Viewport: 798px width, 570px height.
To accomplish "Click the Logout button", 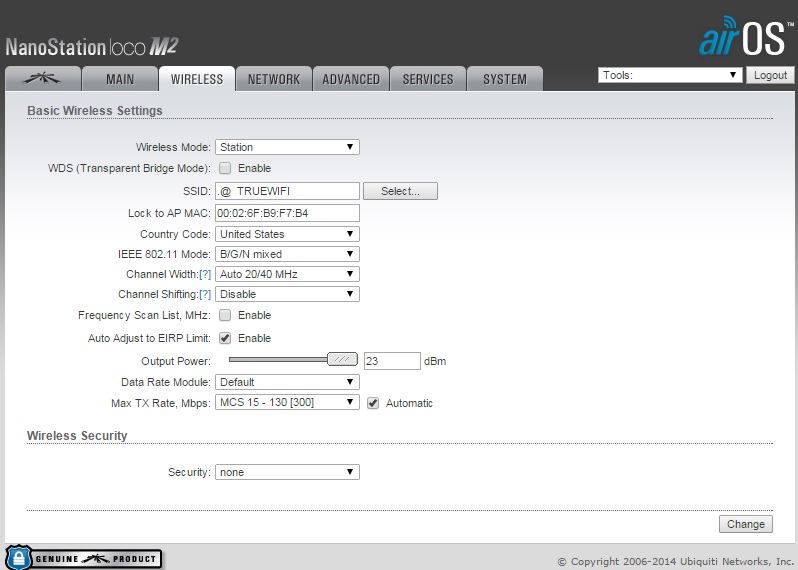I will point(770,75).
